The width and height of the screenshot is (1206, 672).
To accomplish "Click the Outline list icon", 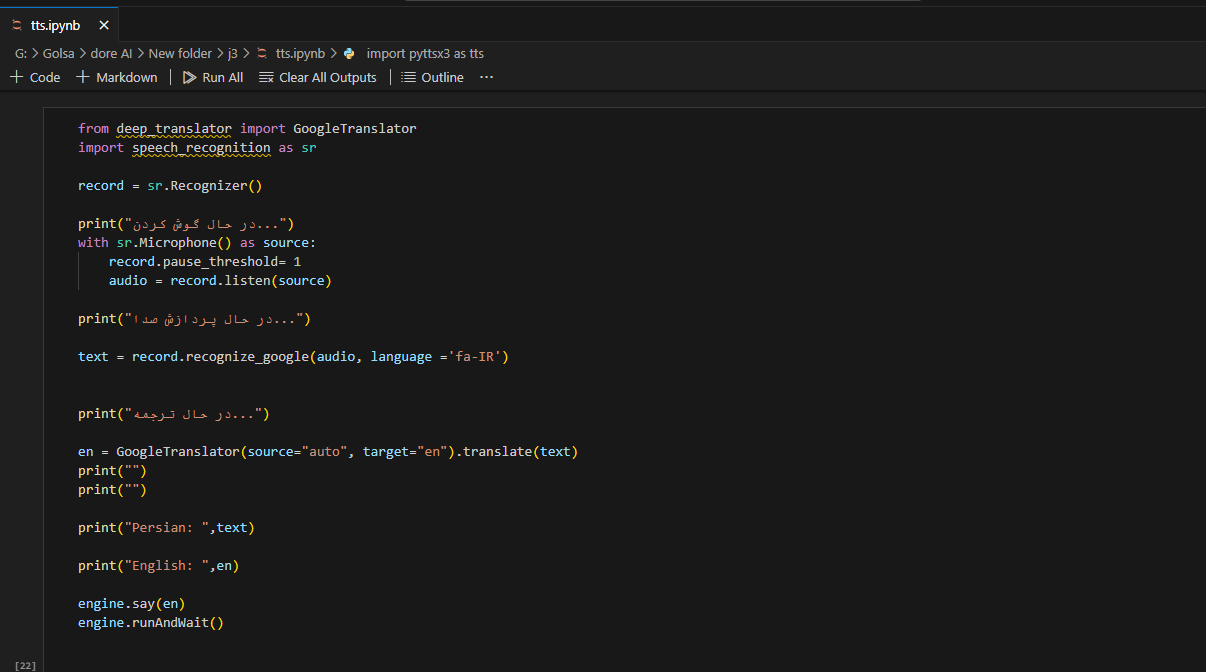I will point(408,77).
